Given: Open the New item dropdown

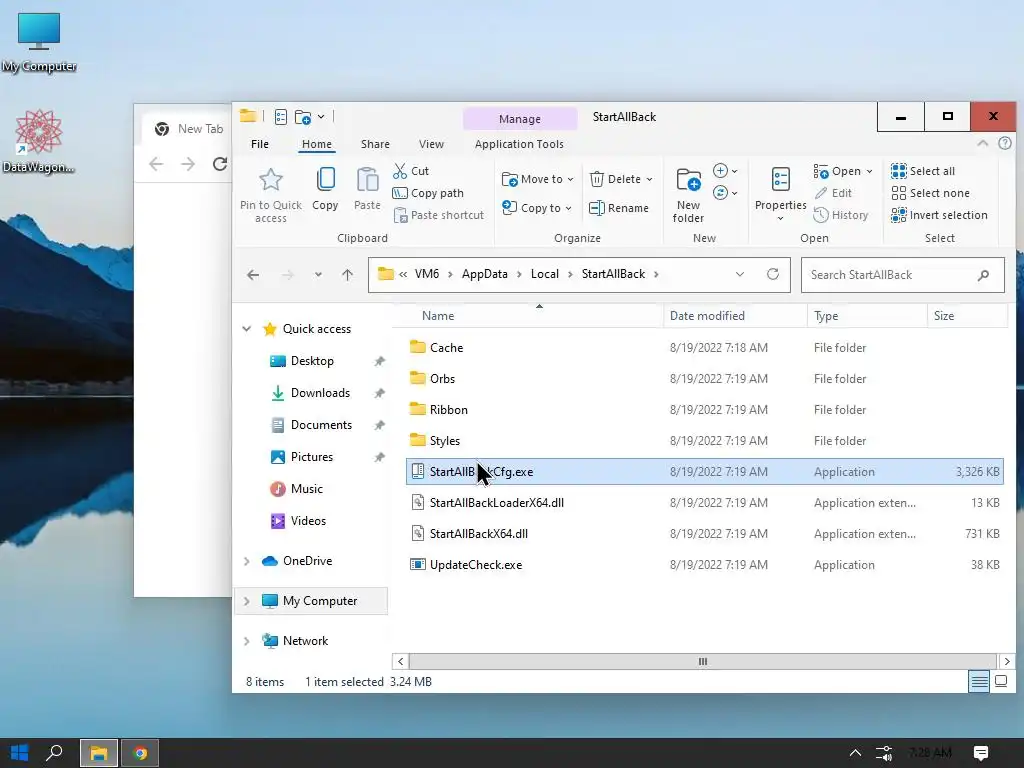Looking at the screenshot, I should (726, 171).
